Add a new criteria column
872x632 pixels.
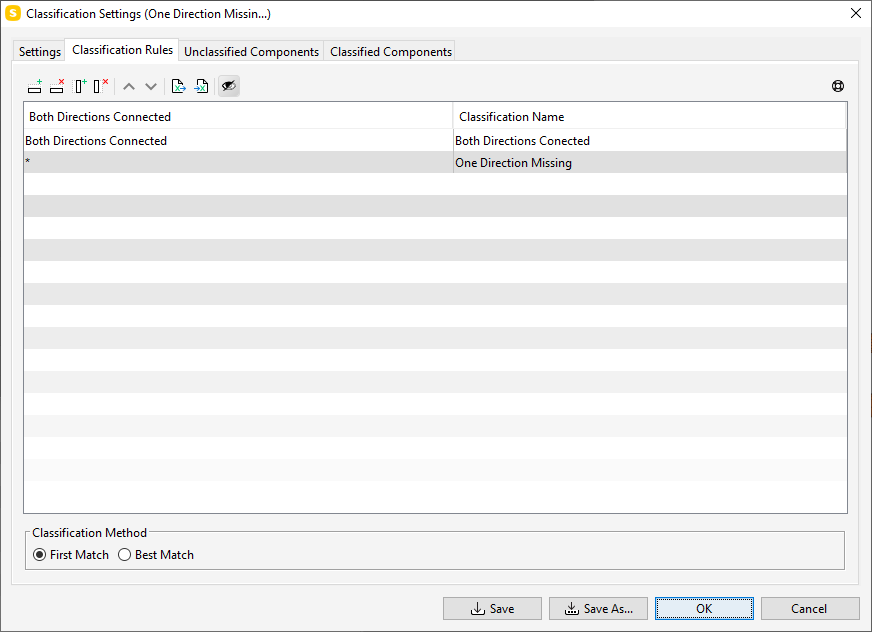coord(81,86)
